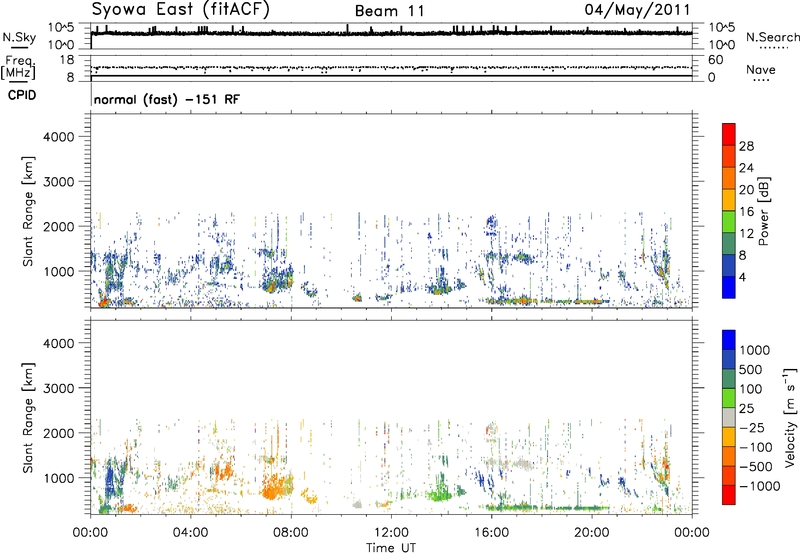Click the 'Freq. [MHz]' axis label

point(19,67)
